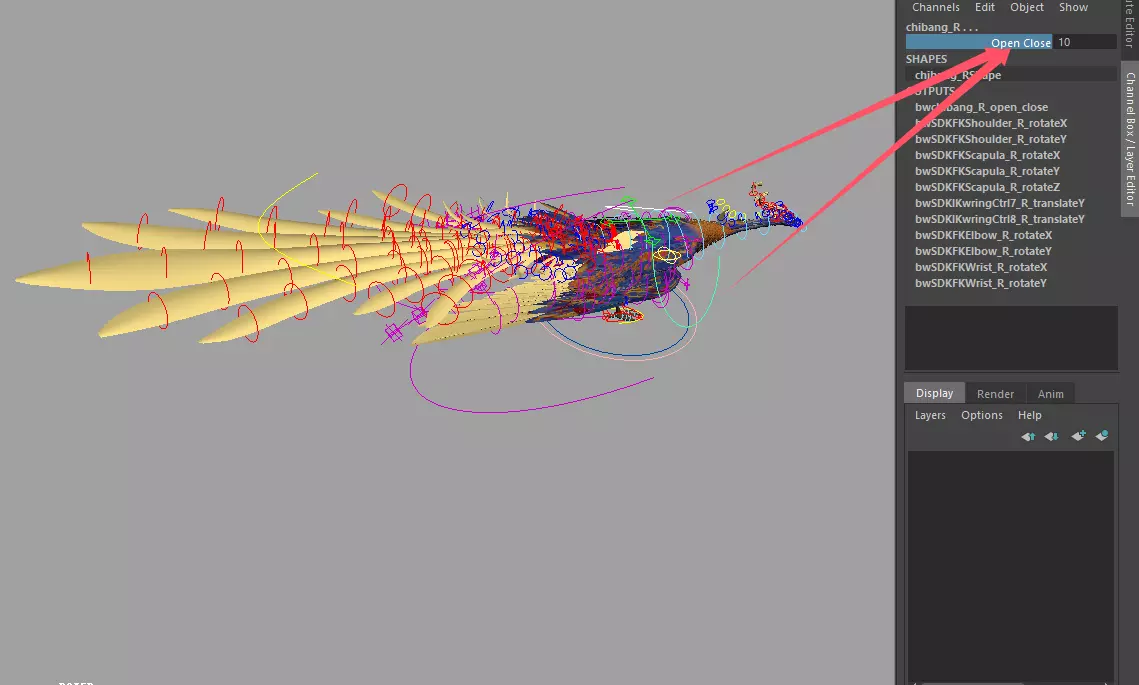
Task: Select bwSDKIKwringCtrl7_R_translateY output
Action: pyautogui.click(x=1000, y=203)
